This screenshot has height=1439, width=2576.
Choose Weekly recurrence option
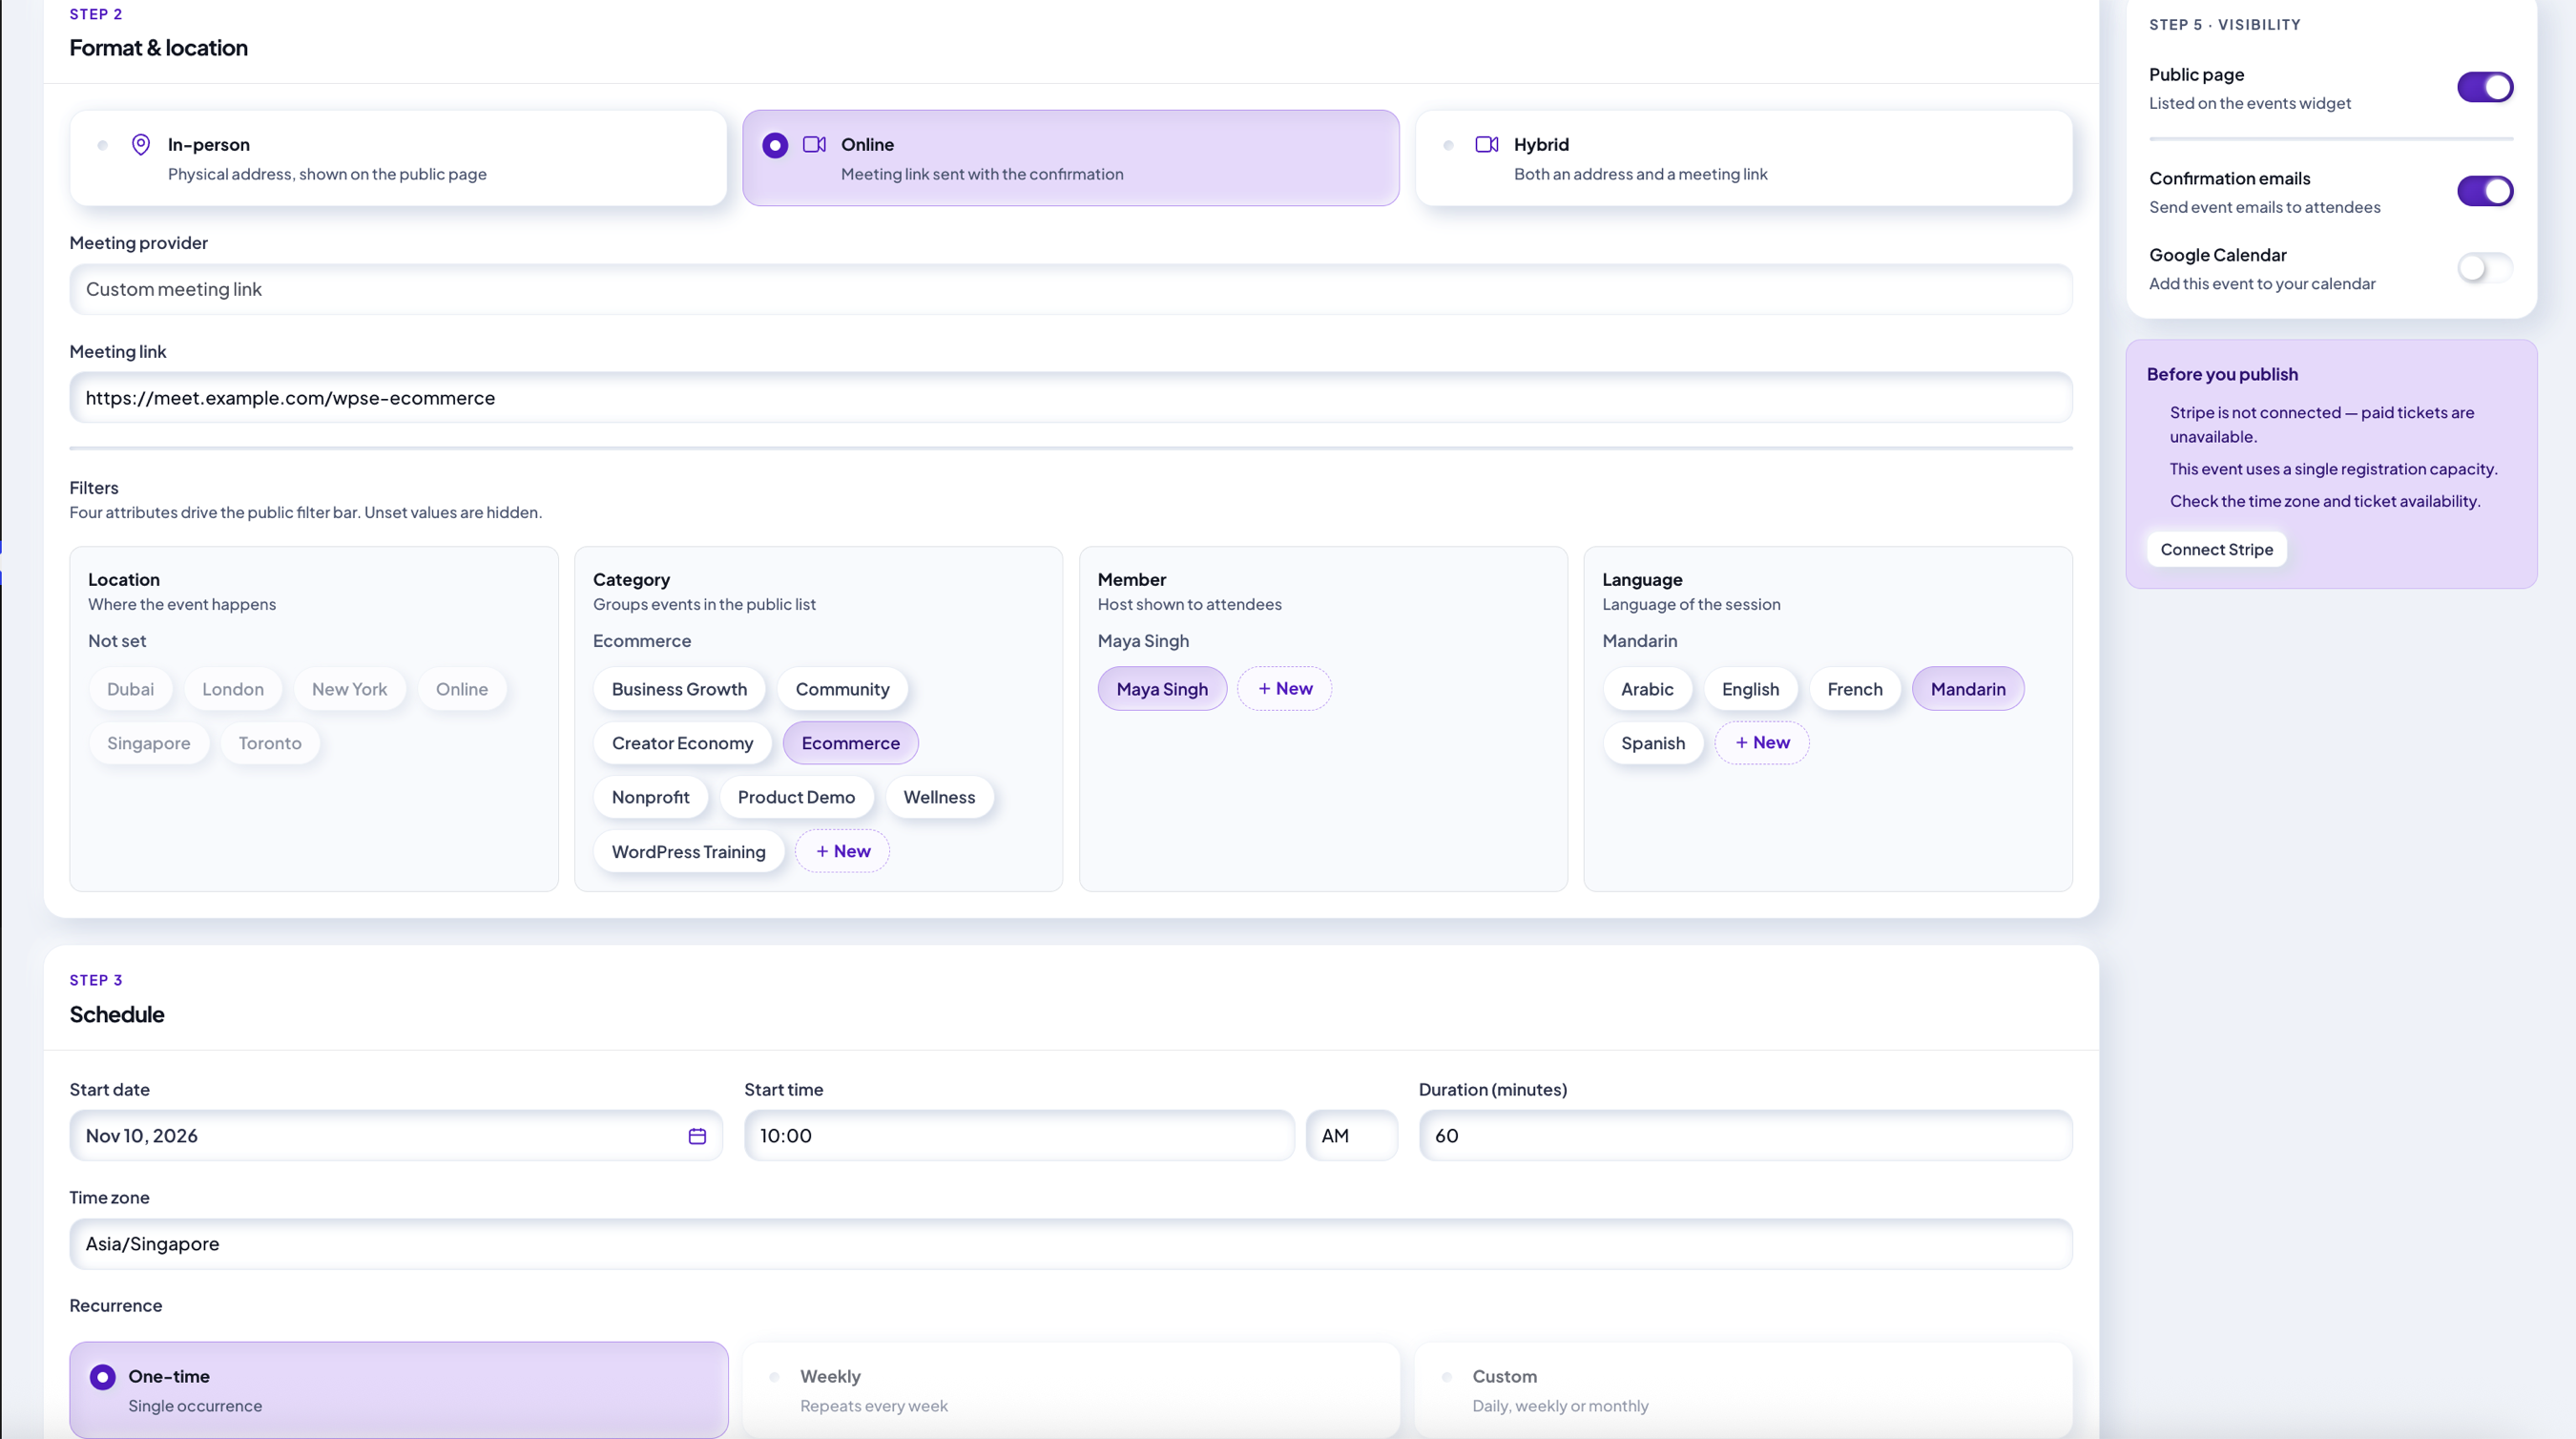tap(1071, 1390)
